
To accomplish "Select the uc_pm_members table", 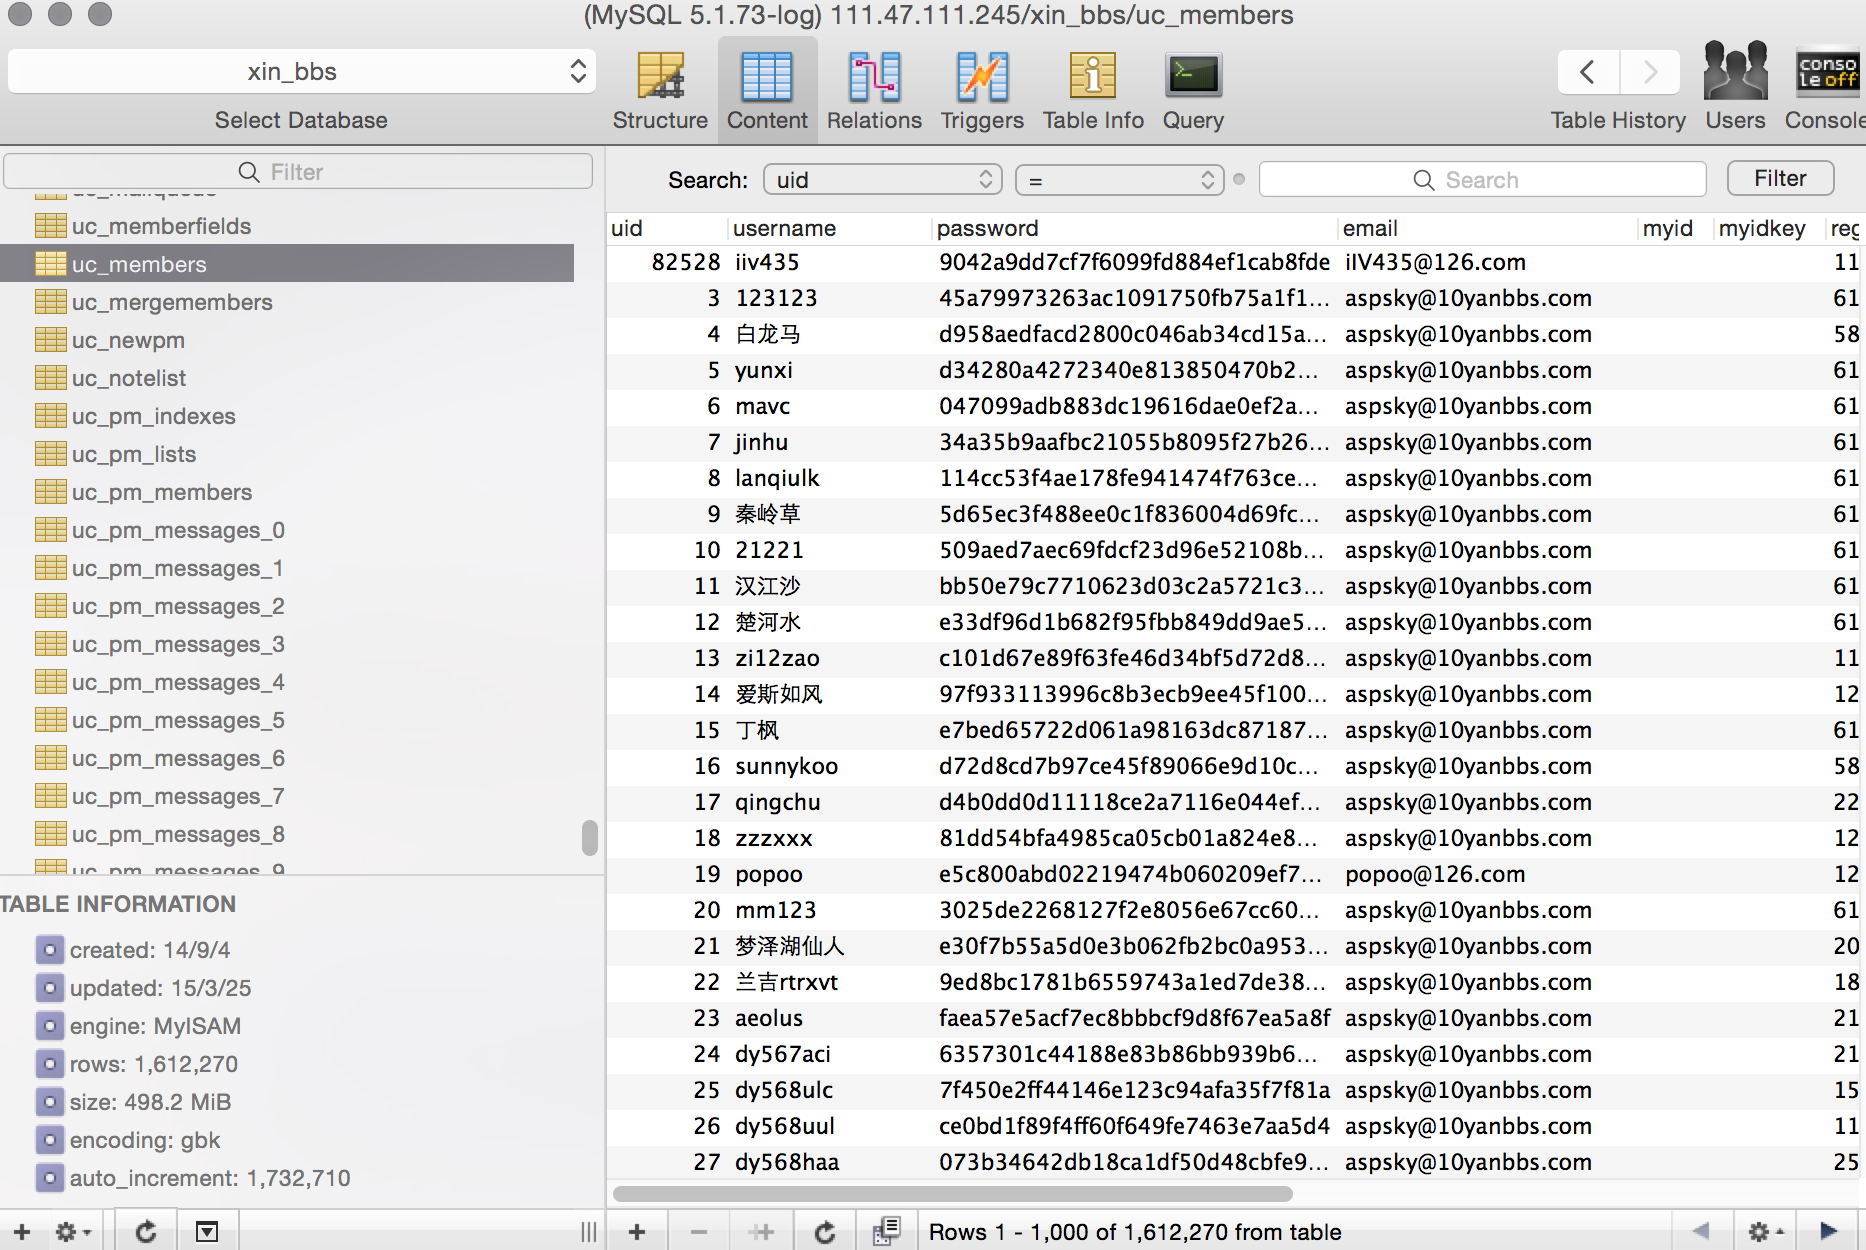I will click(x=288, y=492).
